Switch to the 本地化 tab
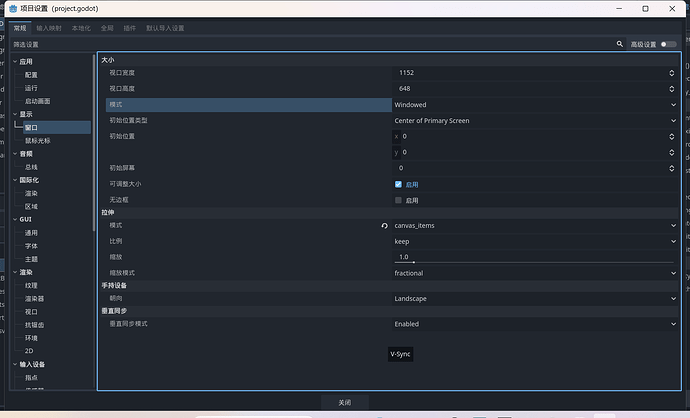 point(81,28)
